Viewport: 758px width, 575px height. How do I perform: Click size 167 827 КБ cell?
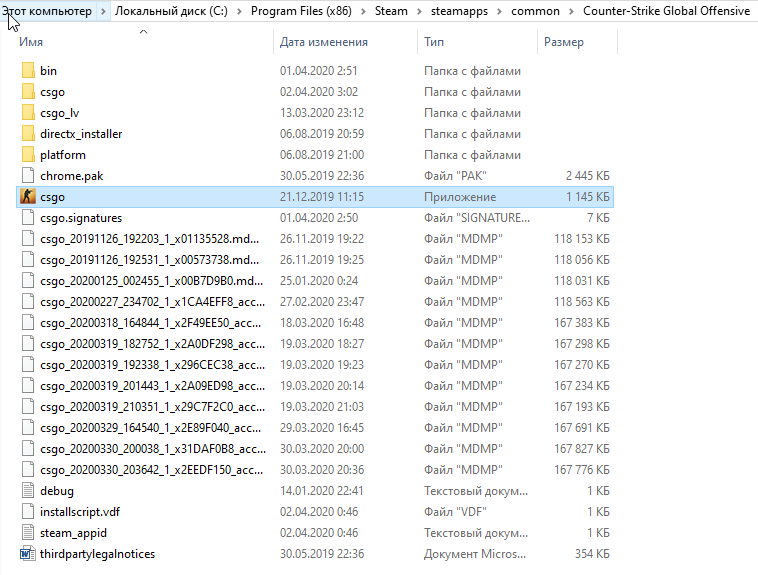[582, 449]
